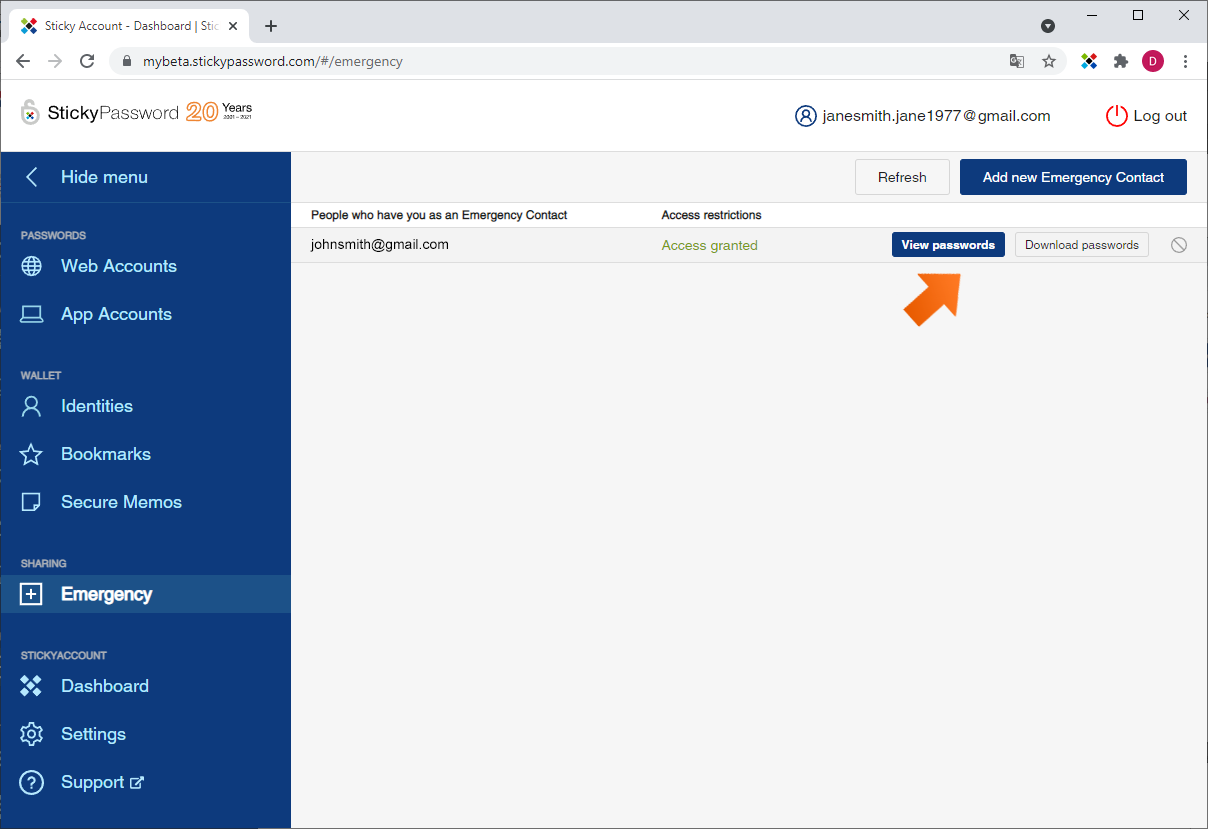Click the user account avatar icon

[806, 116]
